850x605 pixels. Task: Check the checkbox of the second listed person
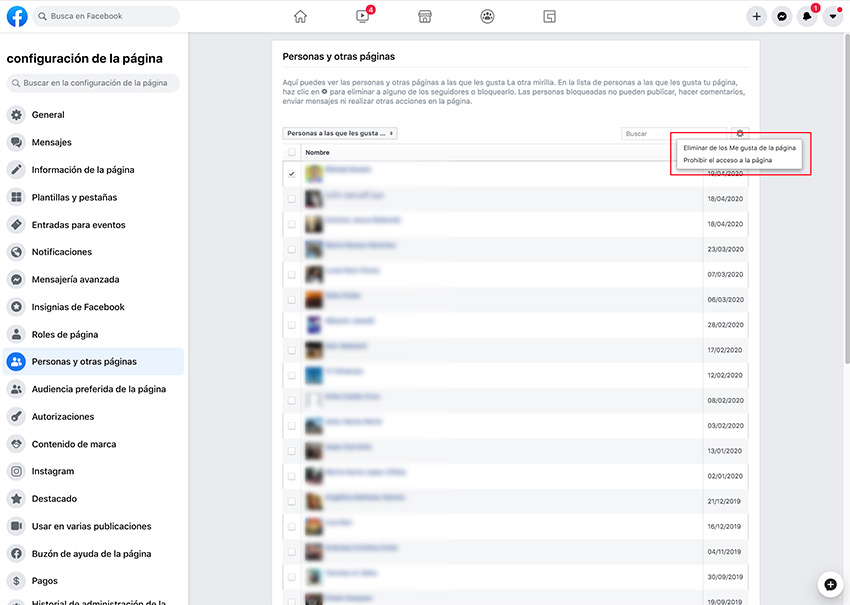tap(291, 198)
